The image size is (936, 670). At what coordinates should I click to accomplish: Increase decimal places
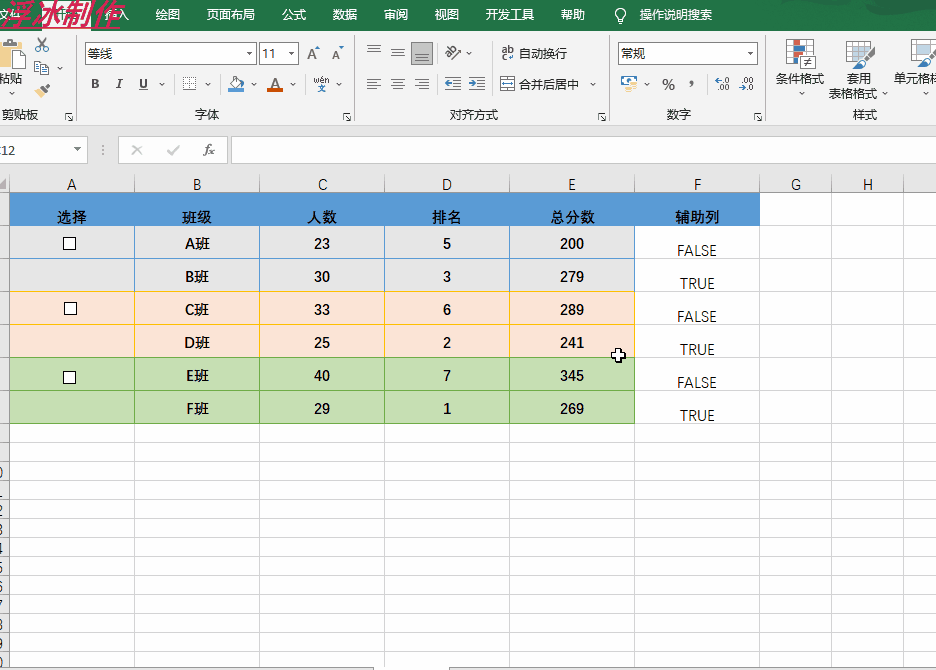[x=722, y=84]
